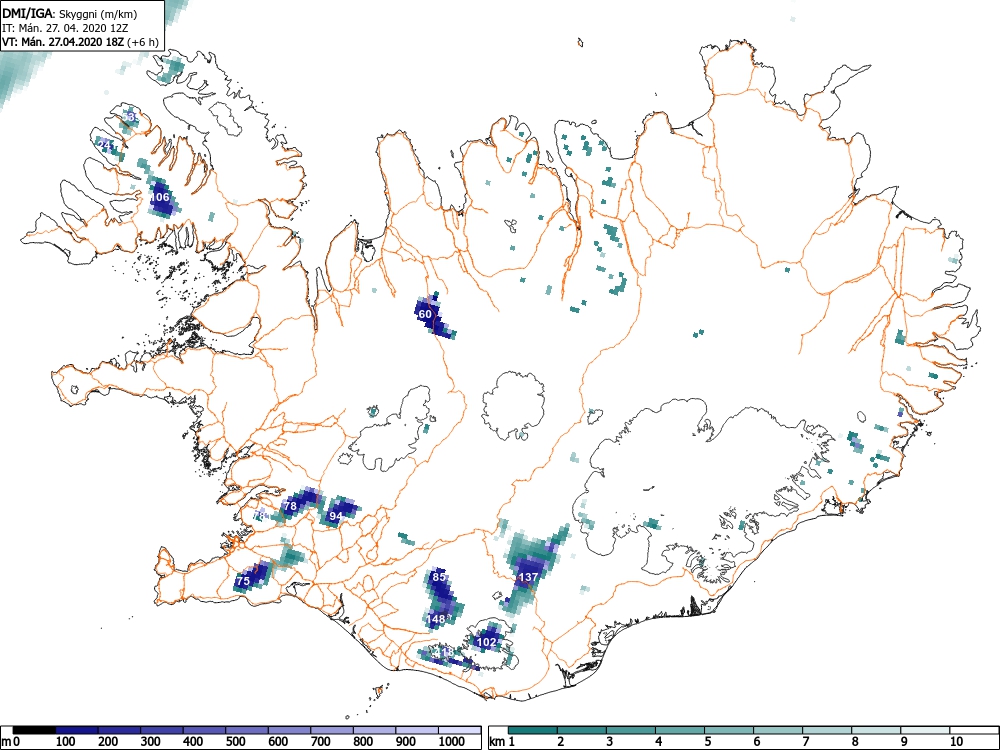Click the 8 label in the kilometre legend
The image size is (1000, 750).
tap(855, 742)
